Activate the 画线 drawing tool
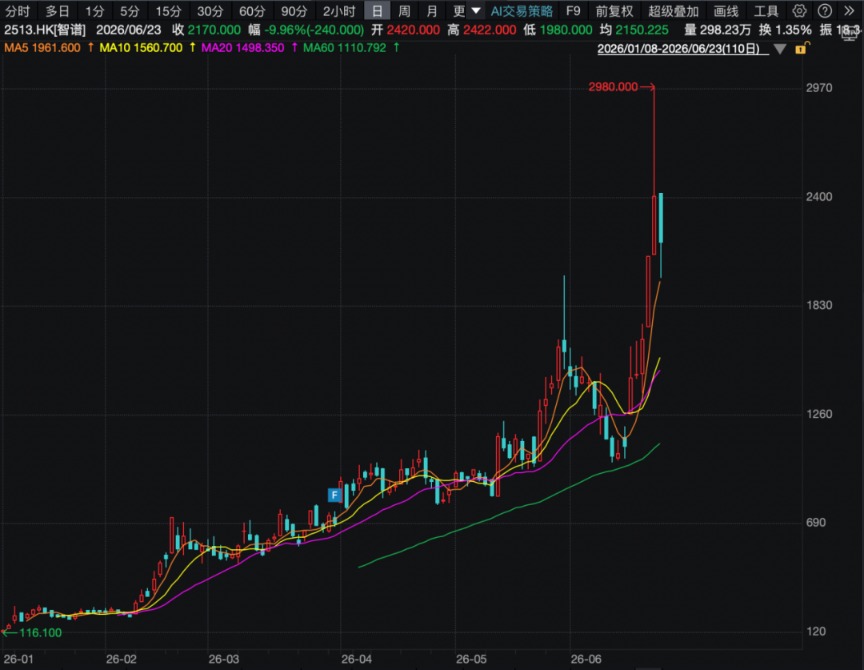Viewport: 864px width, 670px height. (726, 11)
